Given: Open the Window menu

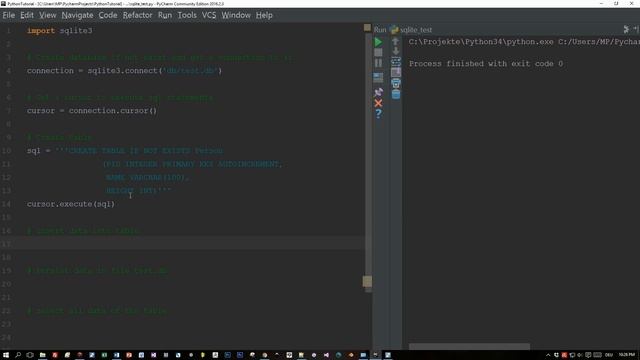Looking at the screenshot, I should 236,15.
